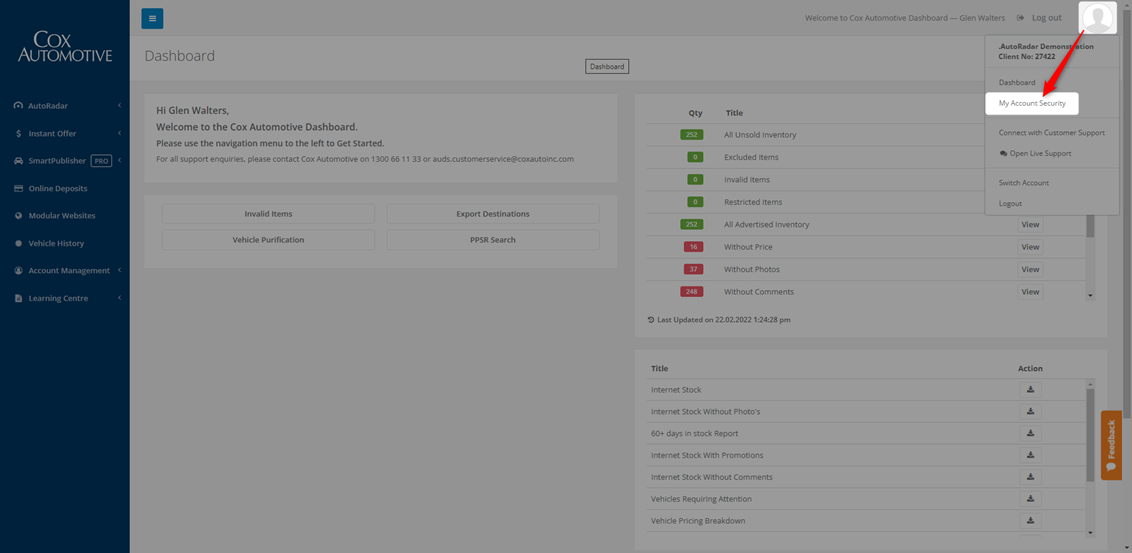Viewport: 1132px width, 553px height.
Task: Click the red 16 Without Price badge
Action: tap(693, 247)
